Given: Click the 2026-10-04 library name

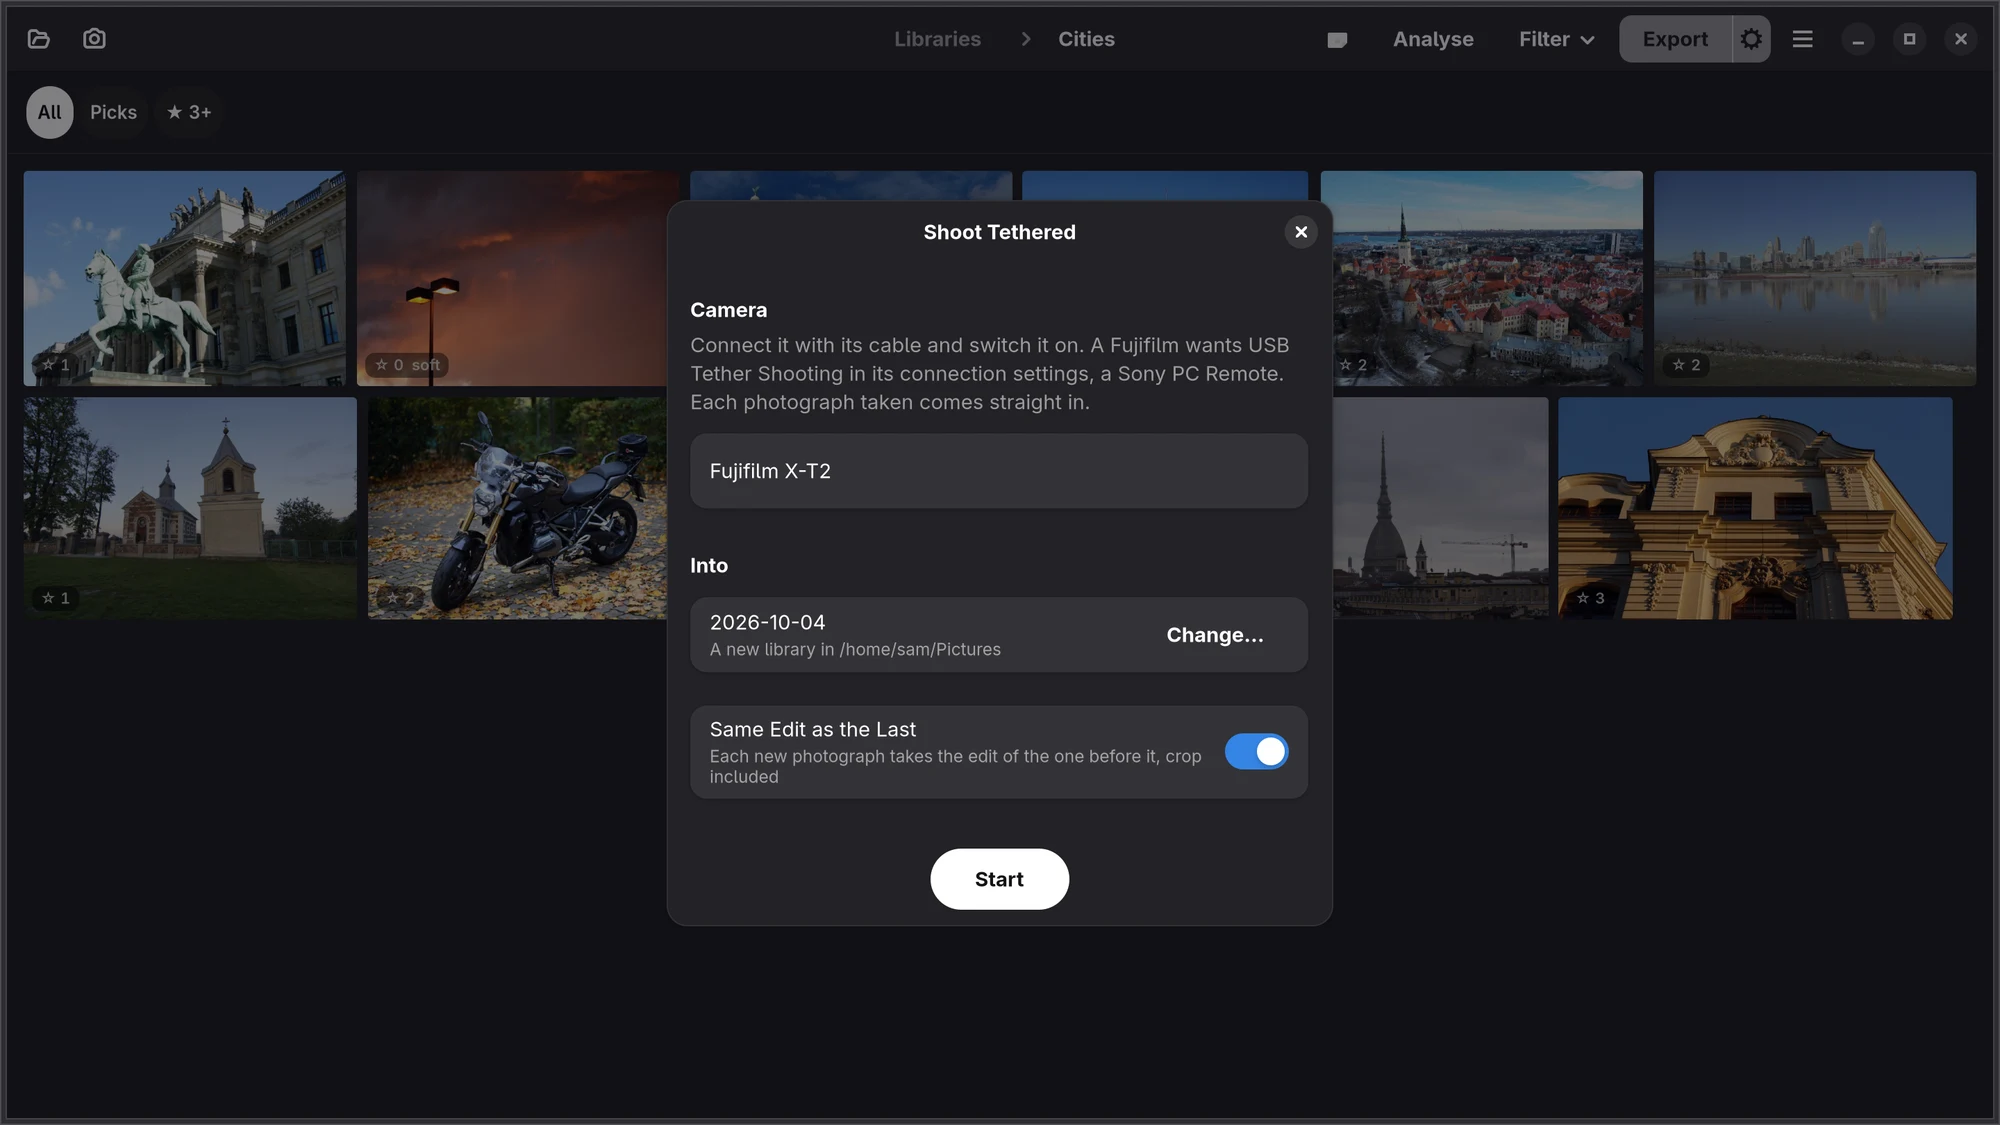Looking at the screenshot, I should pos(767,622).
